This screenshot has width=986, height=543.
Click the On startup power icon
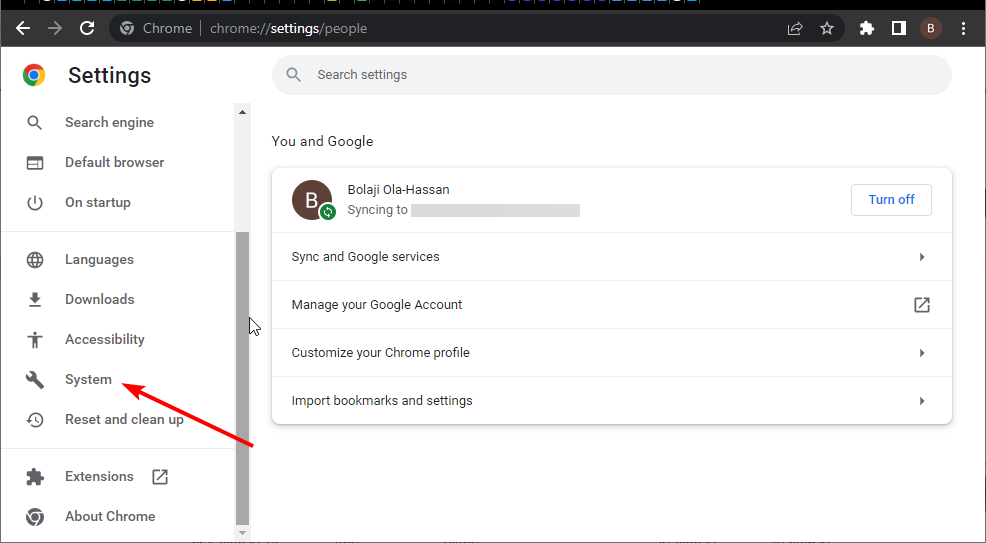coord(35,203)
